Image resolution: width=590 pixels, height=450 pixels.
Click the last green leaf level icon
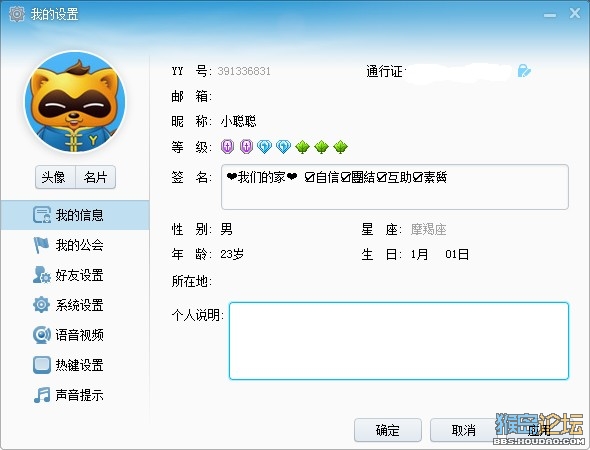340,147
